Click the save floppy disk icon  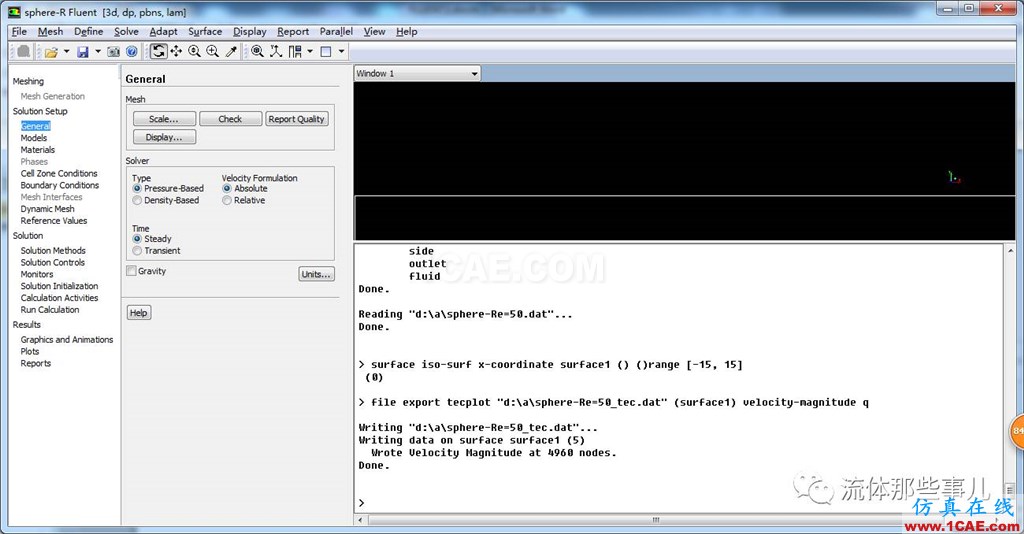[82, 52]
